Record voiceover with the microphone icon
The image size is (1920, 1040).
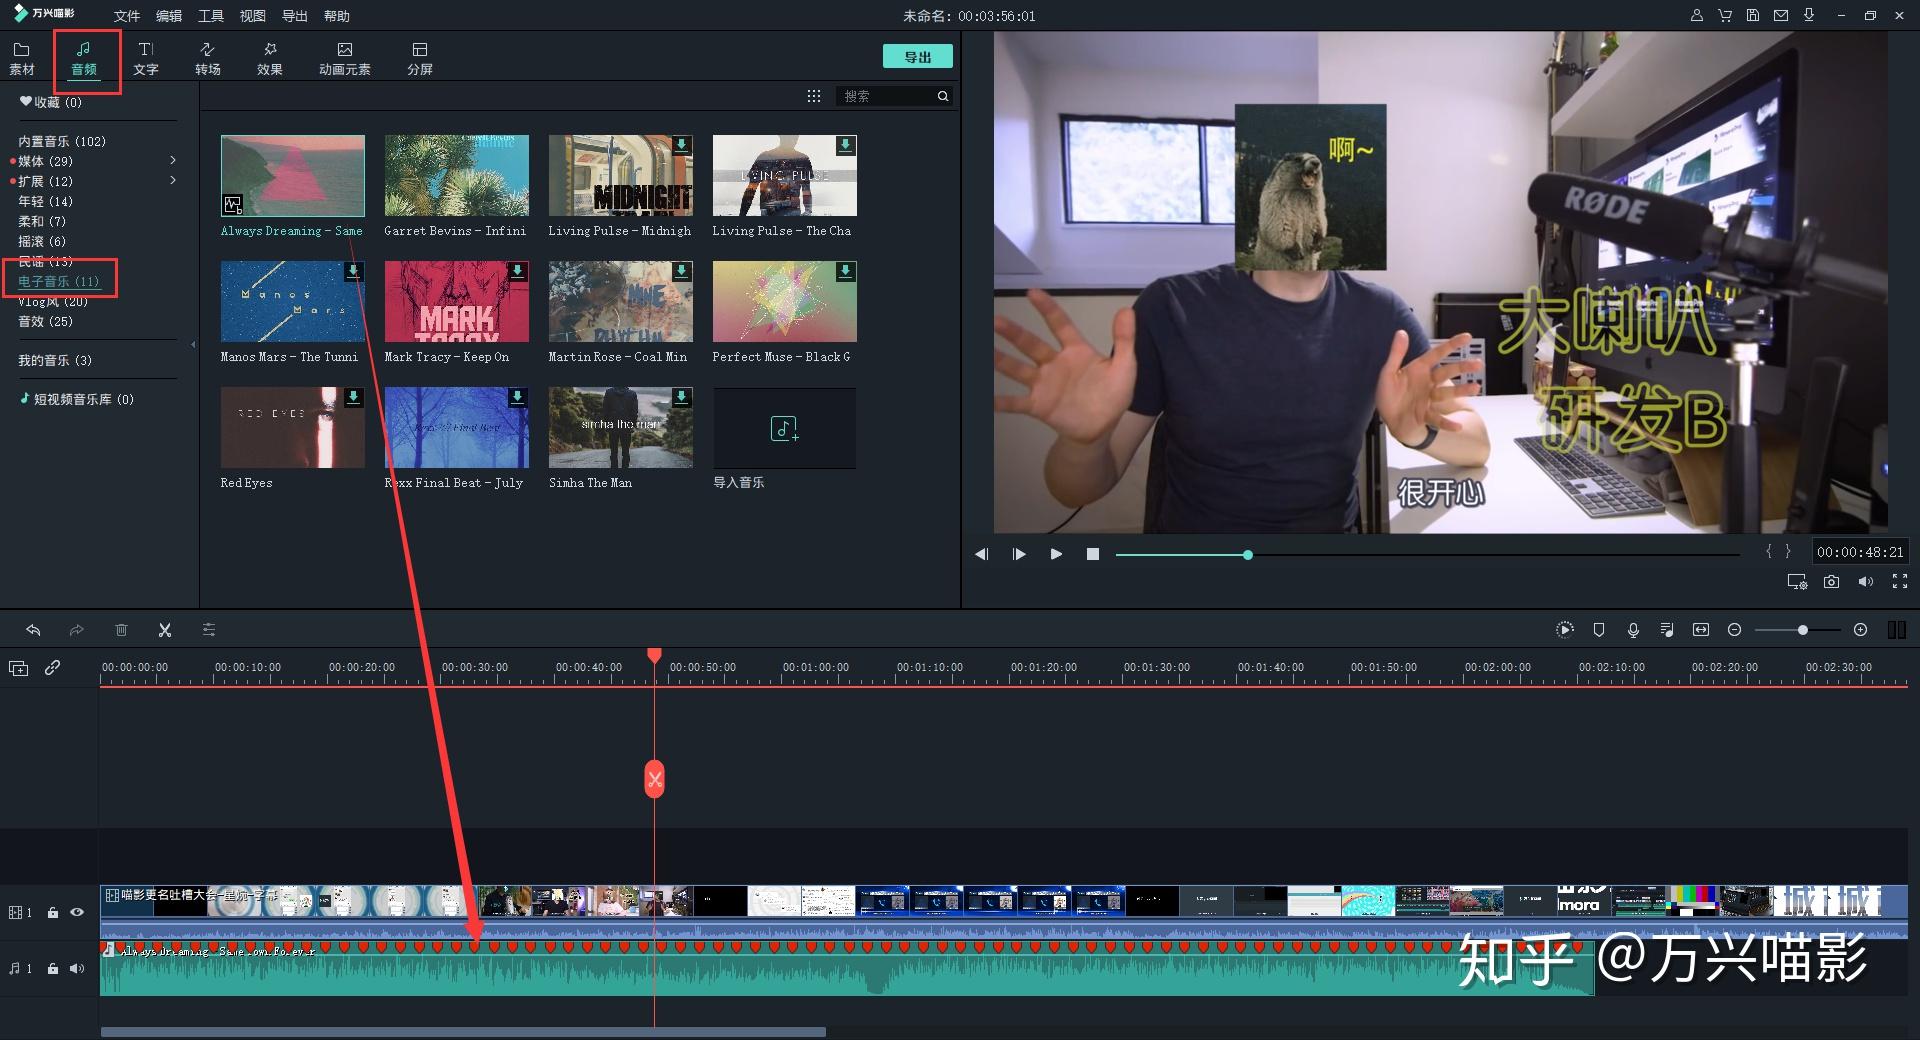1633,630
